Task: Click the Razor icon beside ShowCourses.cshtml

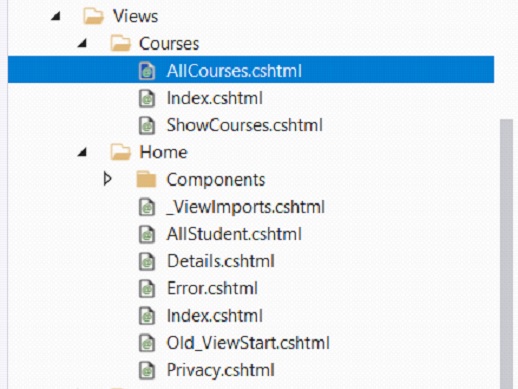Action: coord(147,125)
